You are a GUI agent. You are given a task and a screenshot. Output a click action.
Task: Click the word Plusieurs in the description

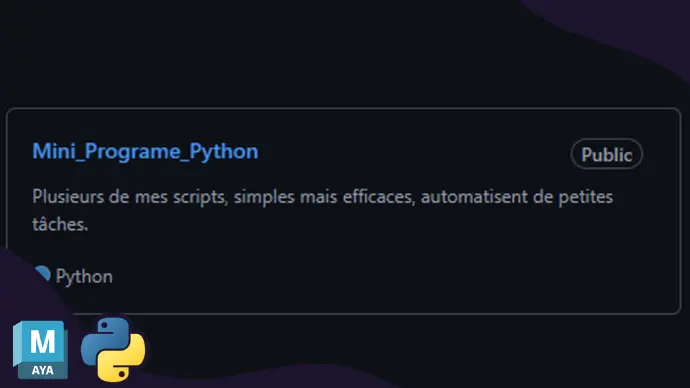[x=68, y=197]
